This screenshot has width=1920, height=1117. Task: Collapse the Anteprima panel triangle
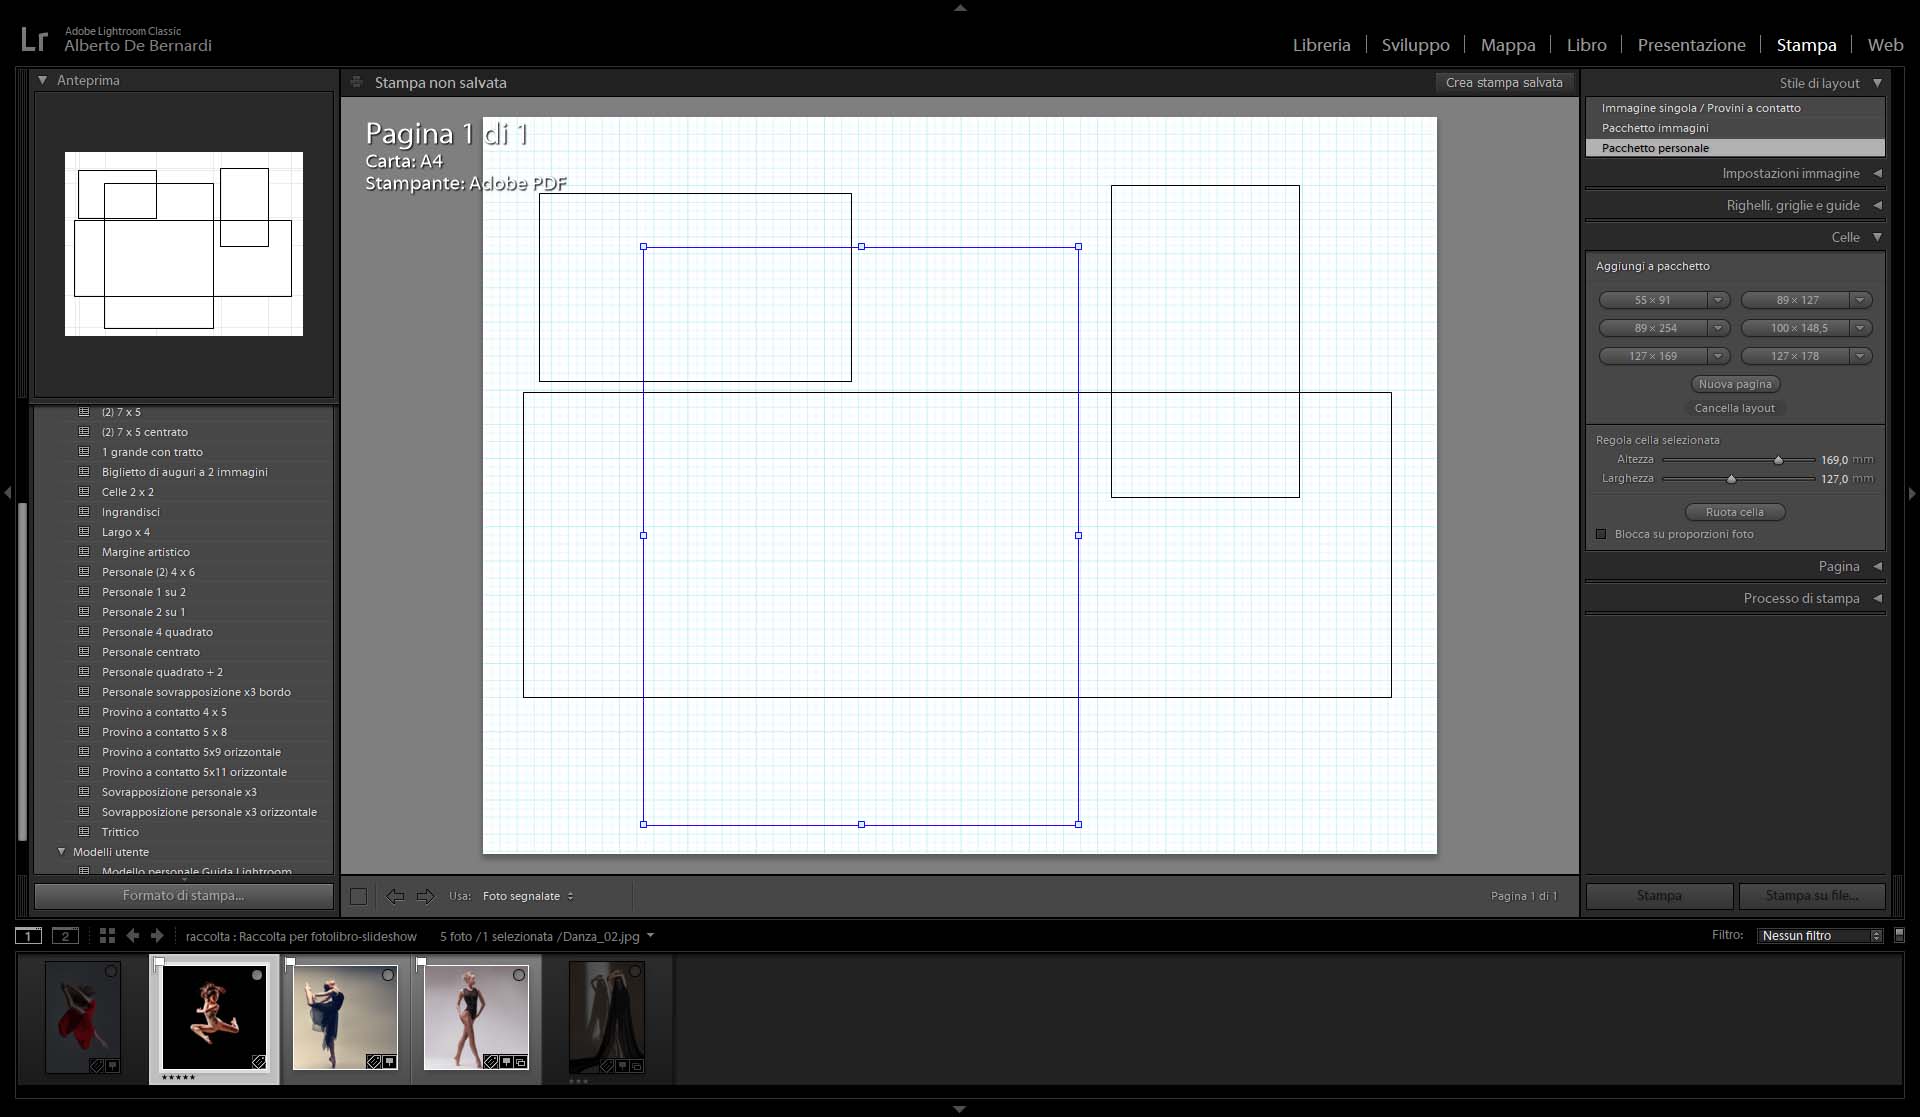point(43,80)
